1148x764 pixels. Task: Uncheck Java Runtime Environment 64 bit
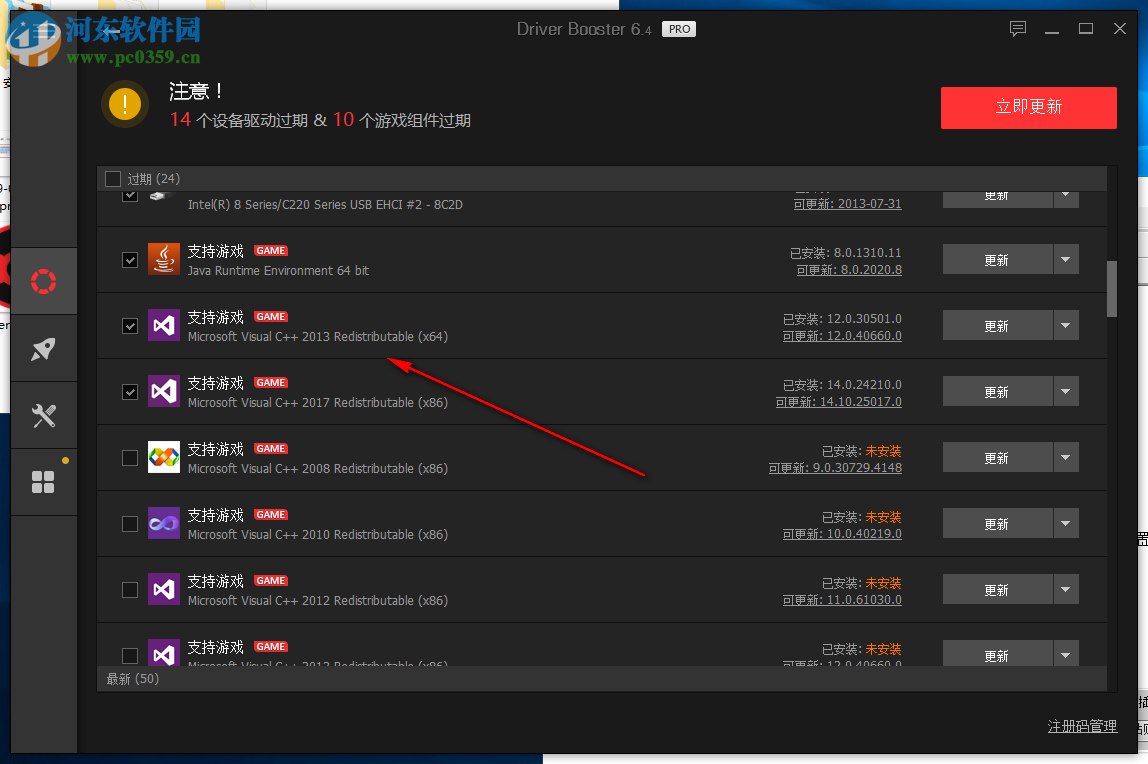point(129,259)
